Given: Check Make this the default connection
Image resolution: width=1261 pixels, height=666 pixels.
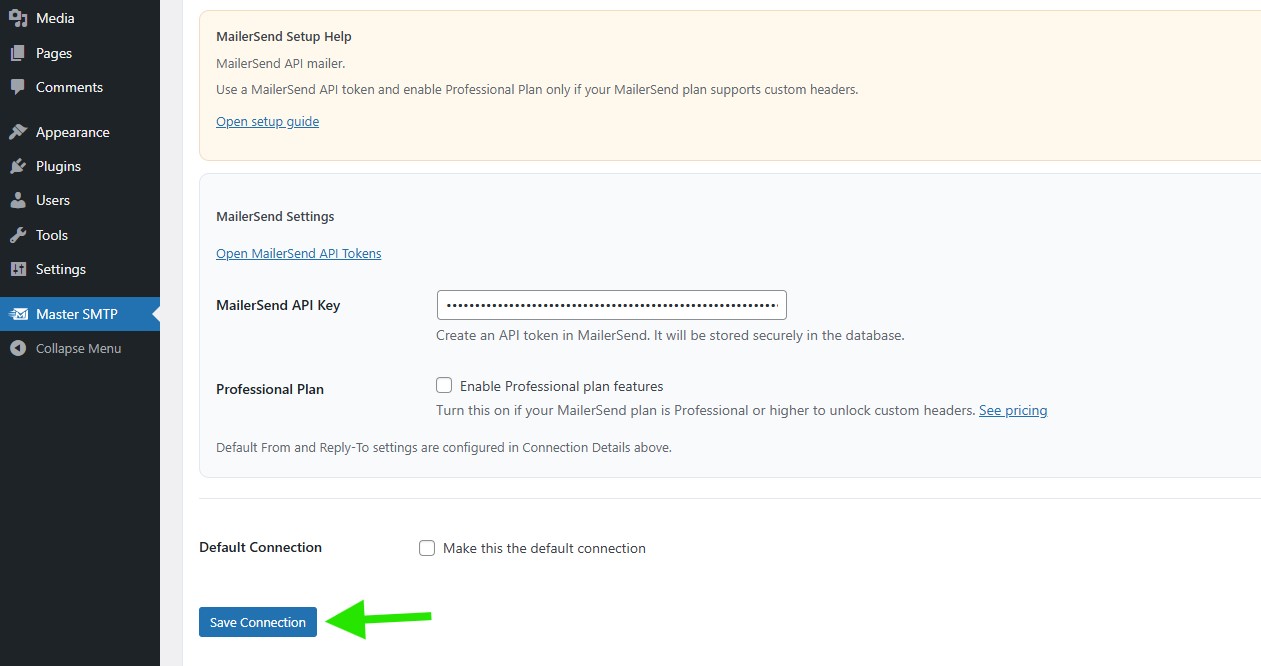Looking at the screenshot, I should (427, 548).
